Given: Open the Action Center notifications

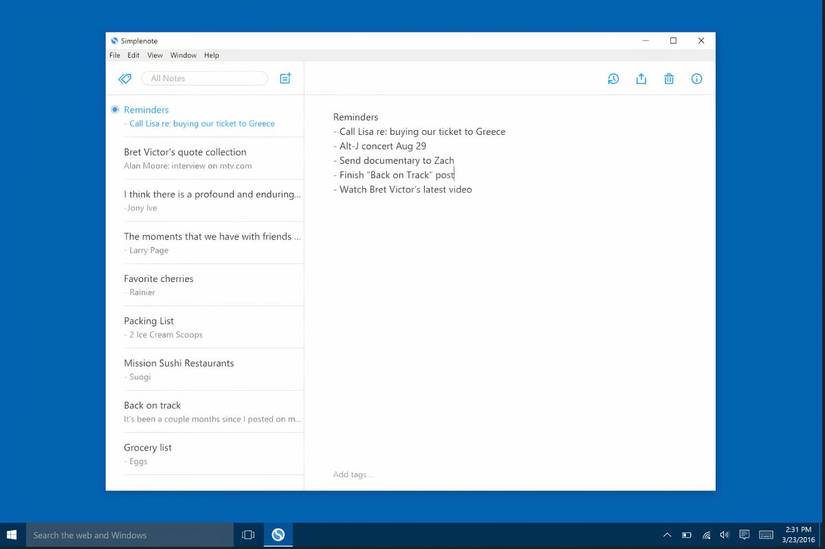Looking at the screenshot, I should (x=744, y=535).
